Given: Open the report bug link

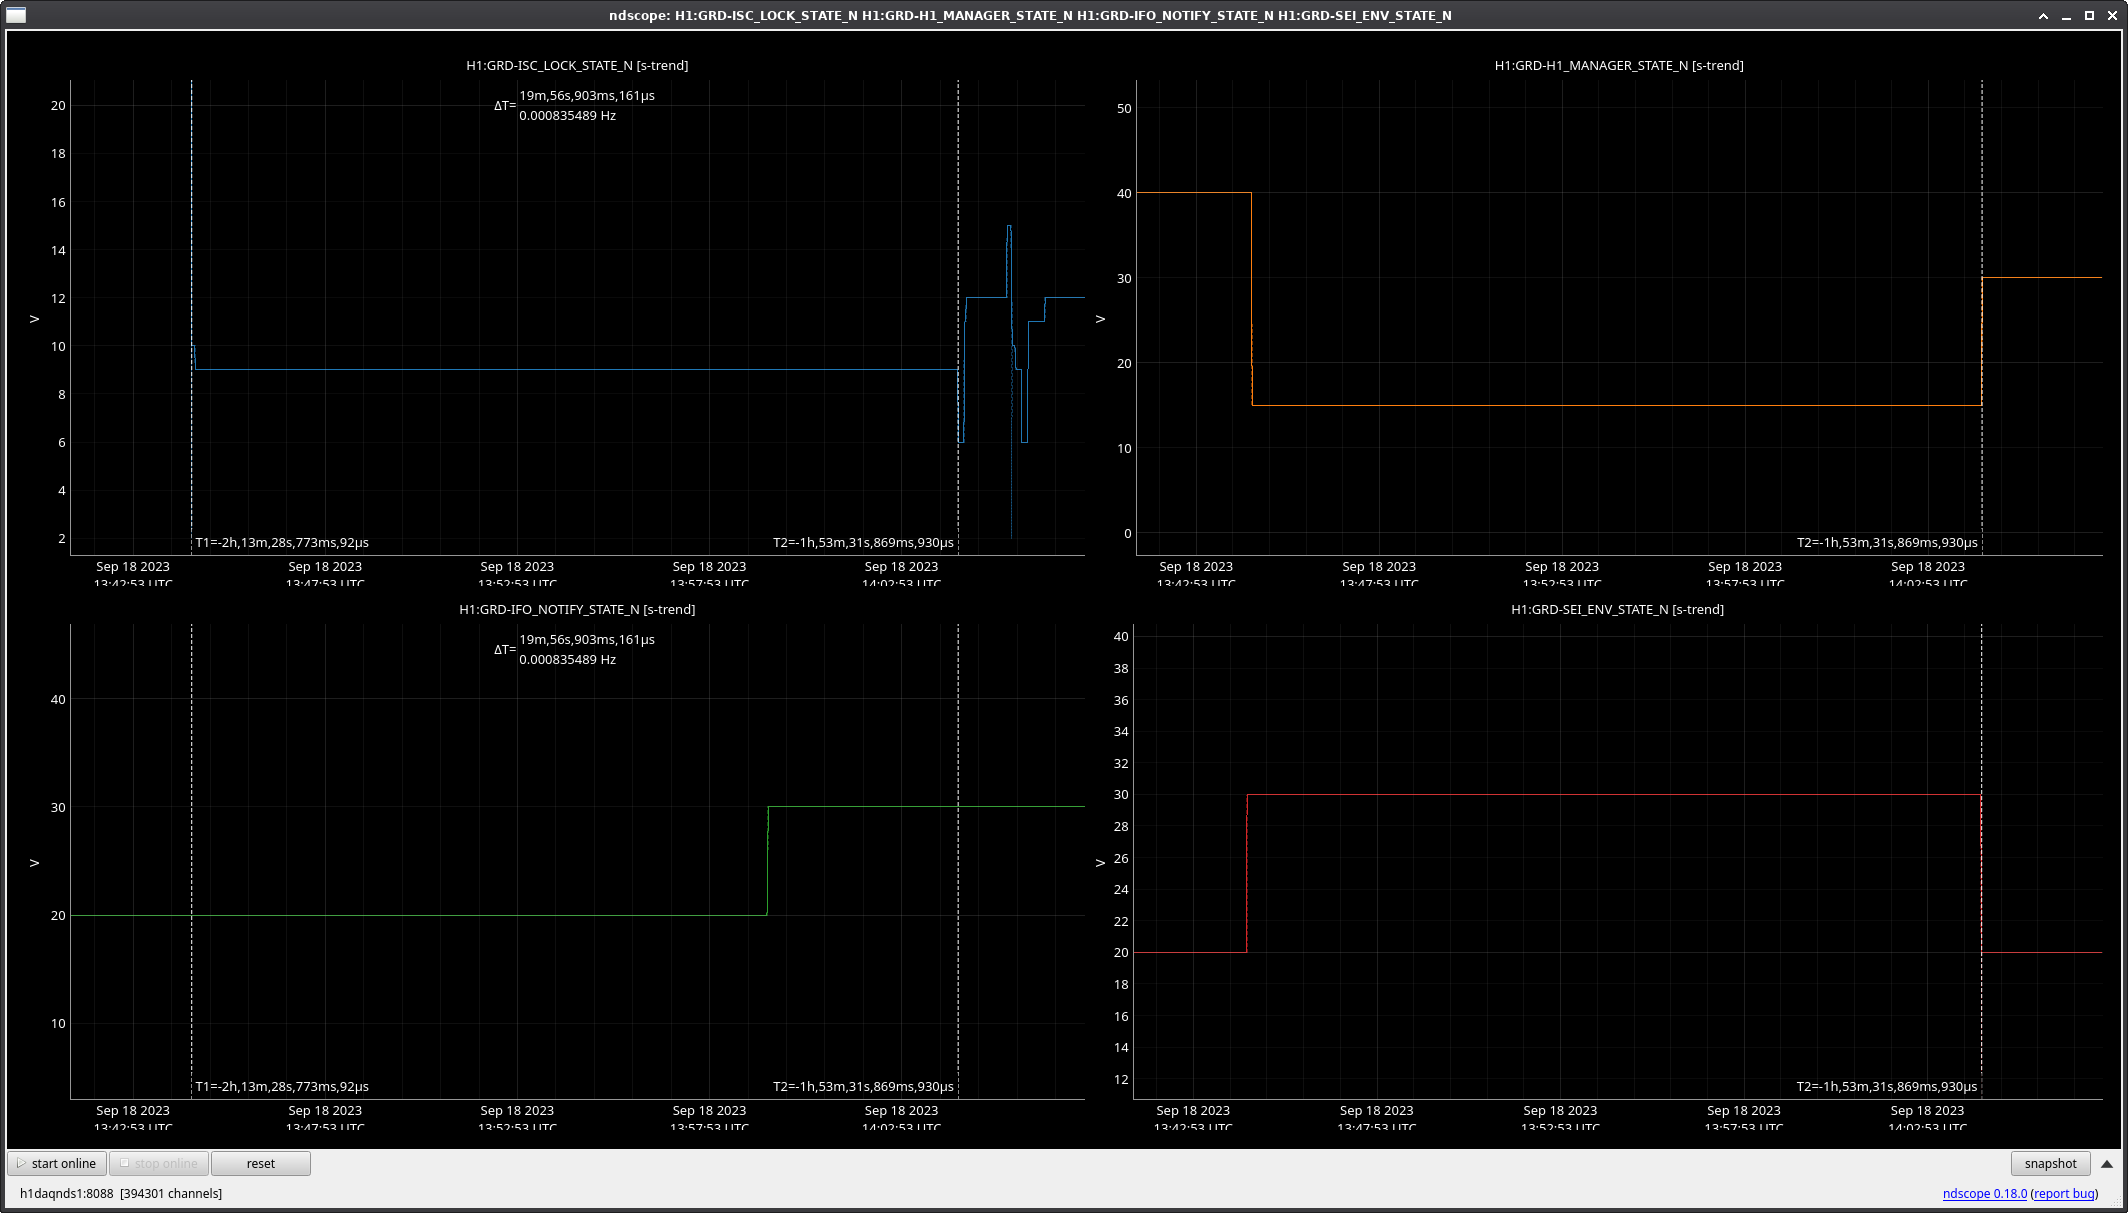Looking at the screenshot, I should [x=2064, y=1193].
